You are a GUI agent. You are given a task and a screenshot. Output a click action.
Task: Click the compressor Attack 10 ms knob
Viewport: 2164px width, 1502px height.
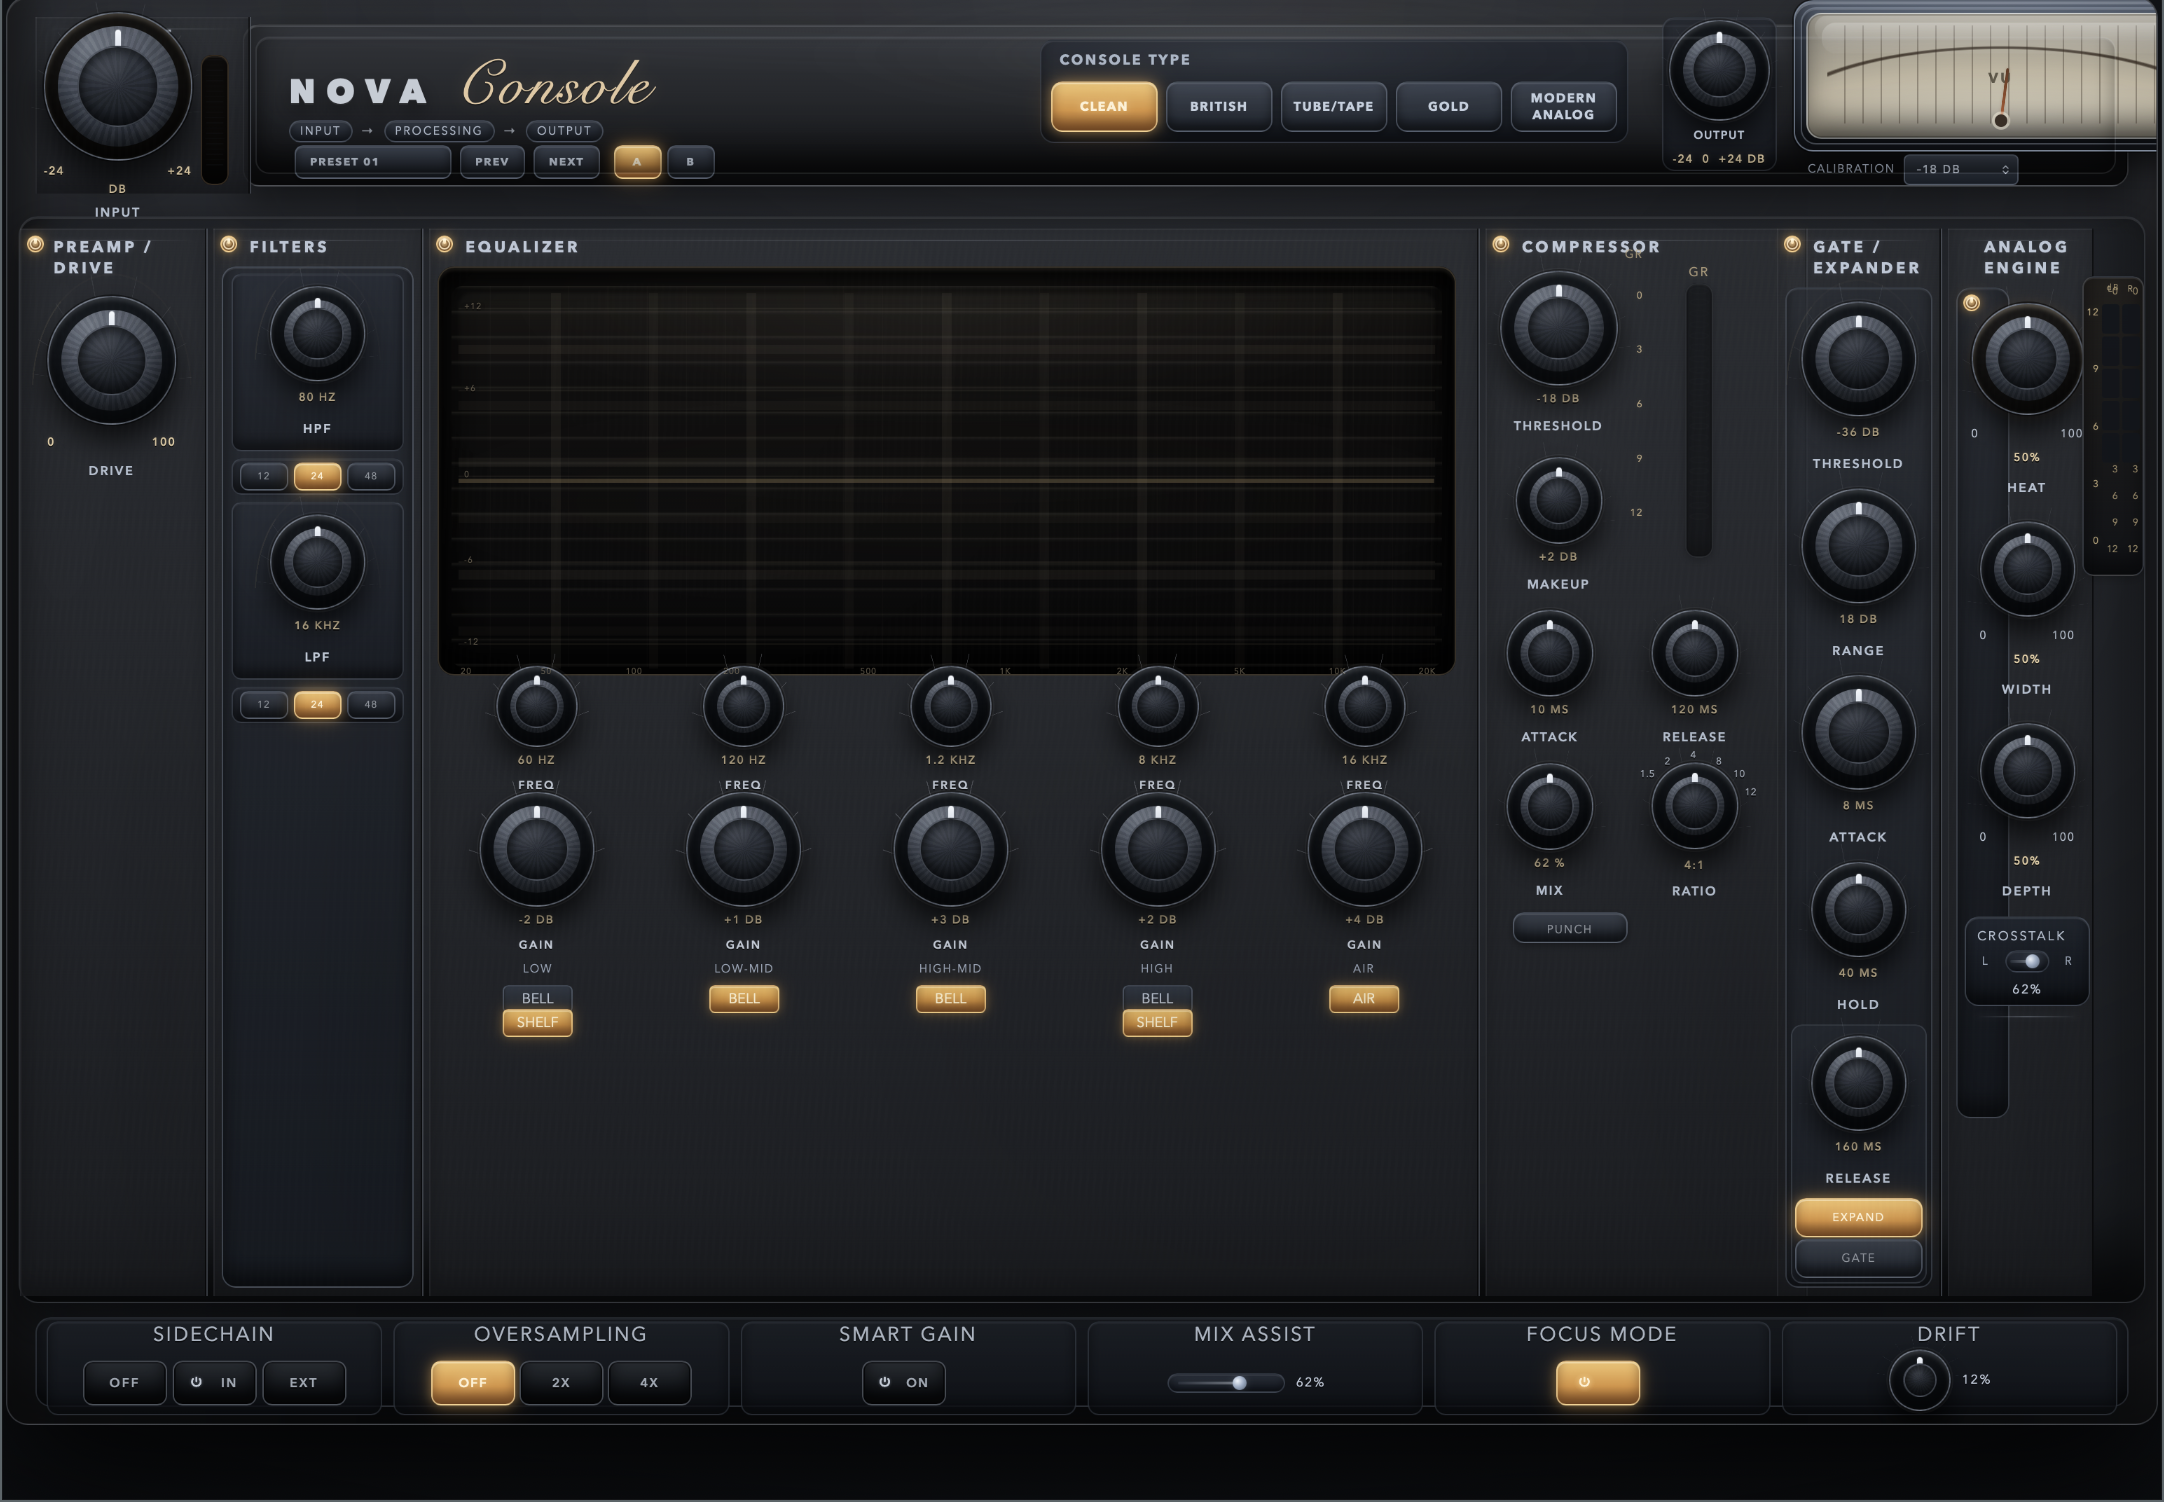point(1549,653)
